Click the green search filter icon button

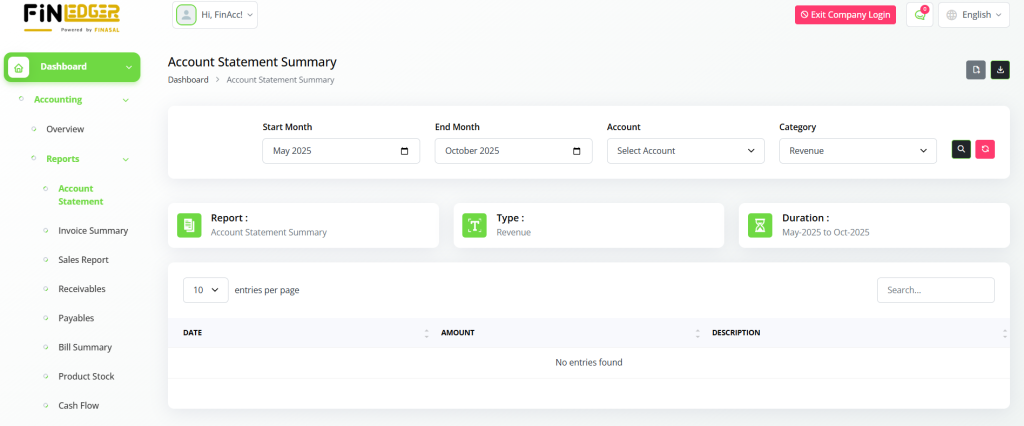[x=961, y=149]
